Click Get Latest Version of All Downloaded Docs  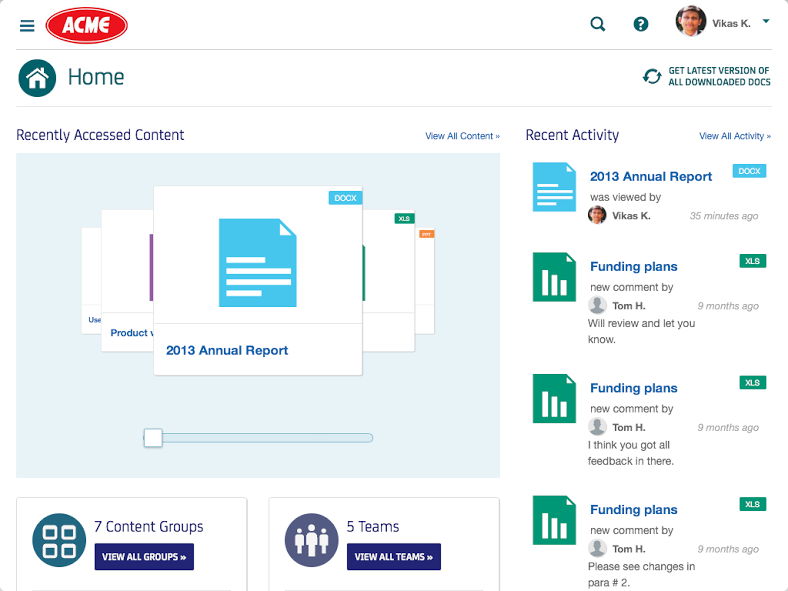click(719, 77)
